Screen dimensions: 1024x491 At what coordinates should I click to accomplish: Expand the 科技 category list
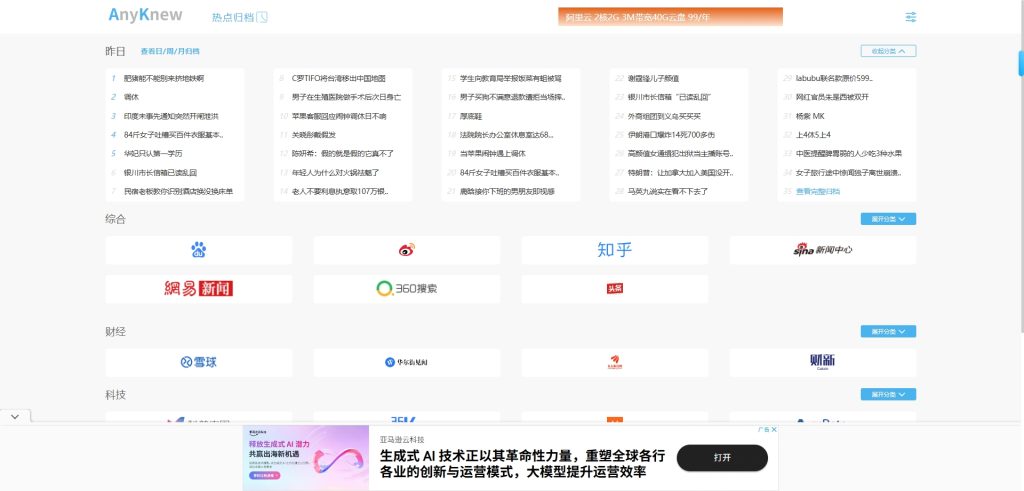tap(888, 395)
